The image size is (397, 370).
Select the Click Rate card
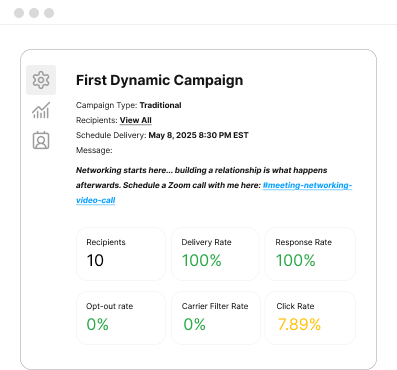(310, 318)
